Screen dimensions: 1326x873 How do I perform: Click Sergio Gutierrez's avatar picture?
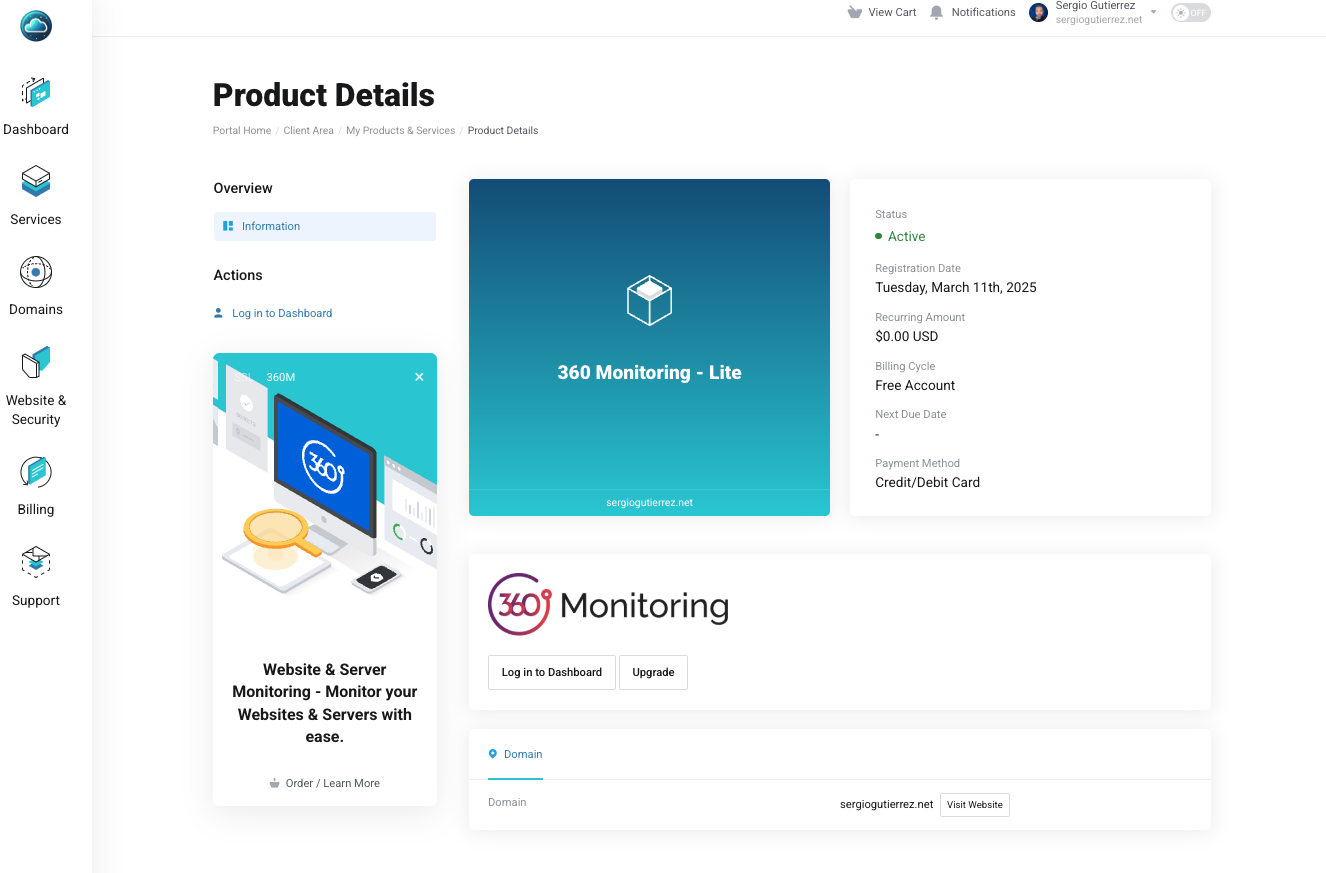[x=1039, y=12]
